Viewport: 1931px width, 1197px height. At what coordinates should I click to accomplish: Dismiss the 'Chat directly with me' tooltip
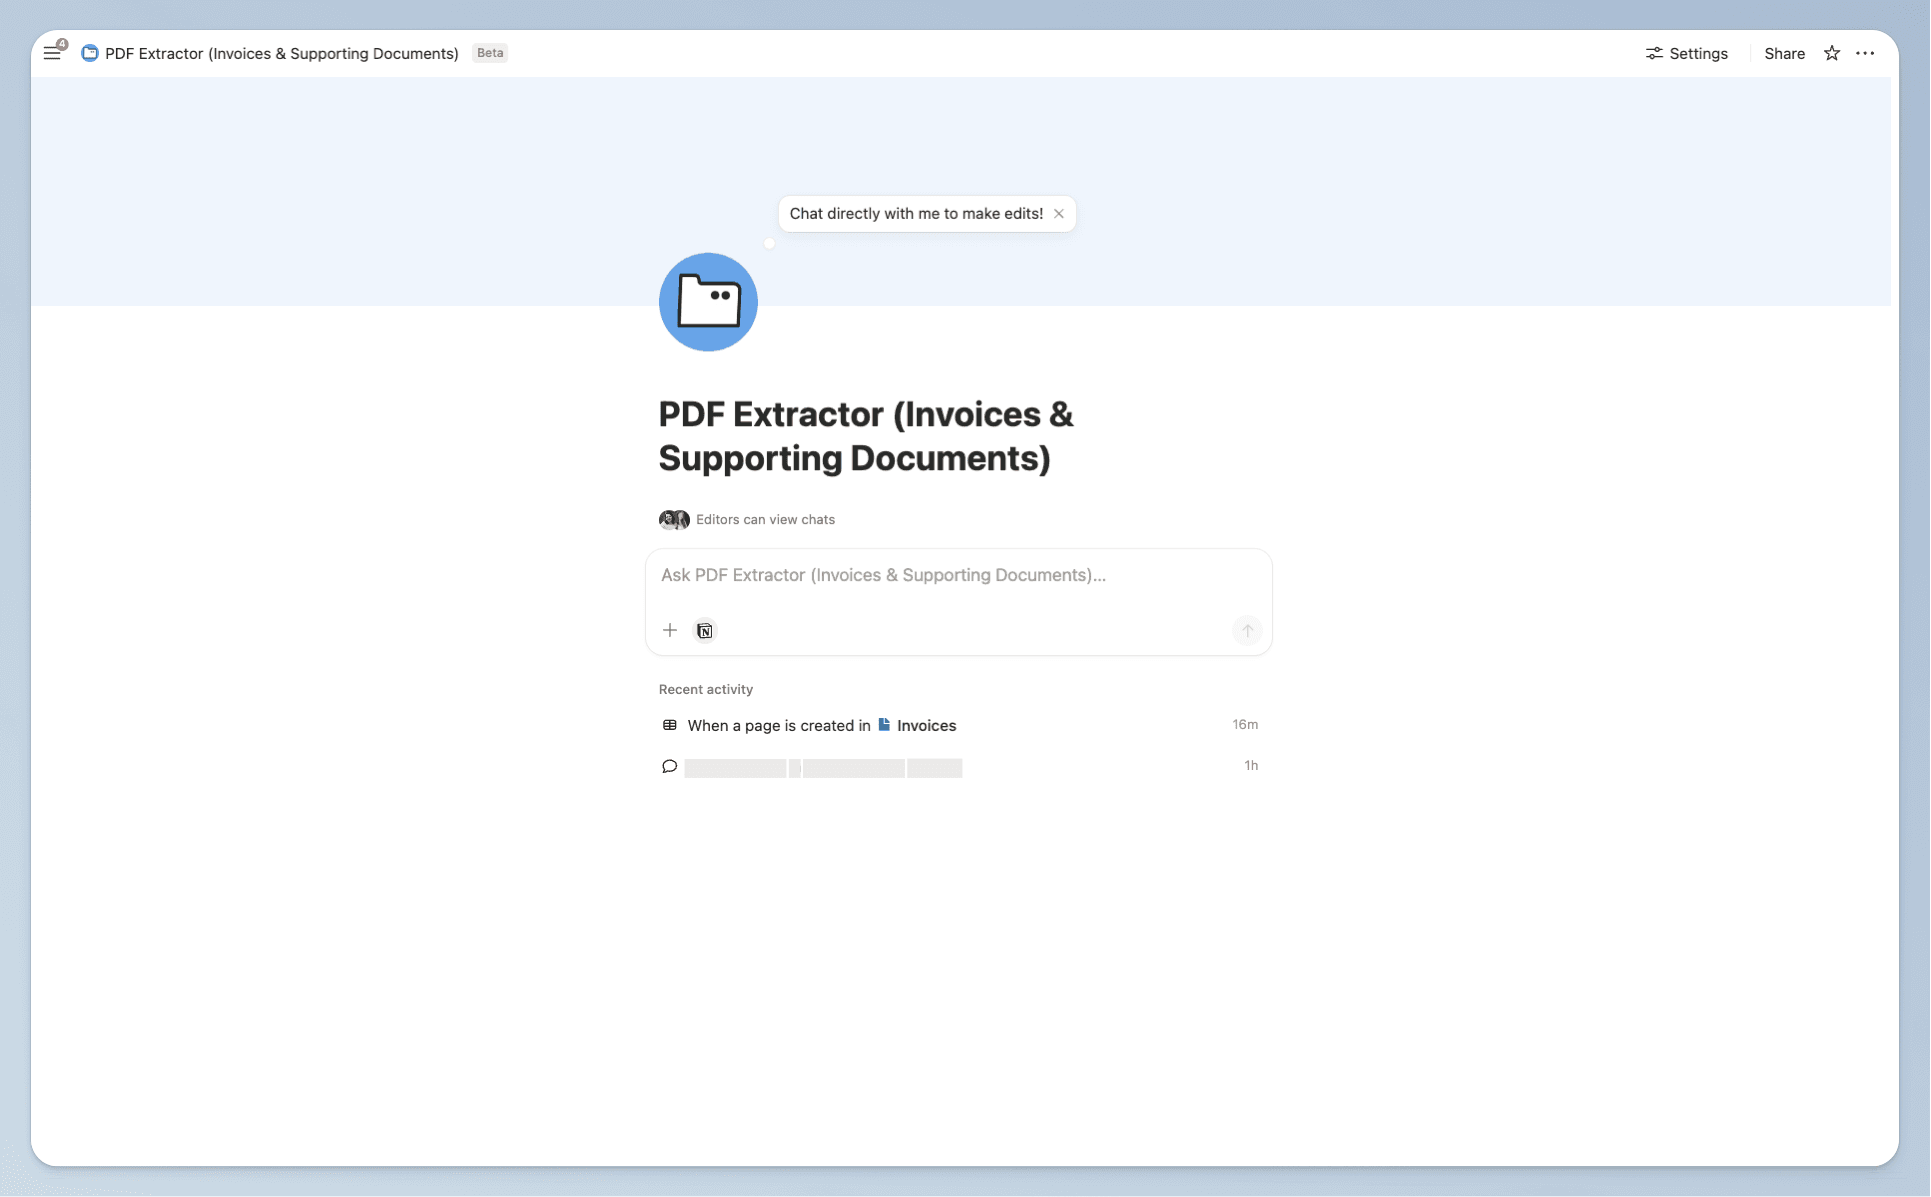[1059, 213]
